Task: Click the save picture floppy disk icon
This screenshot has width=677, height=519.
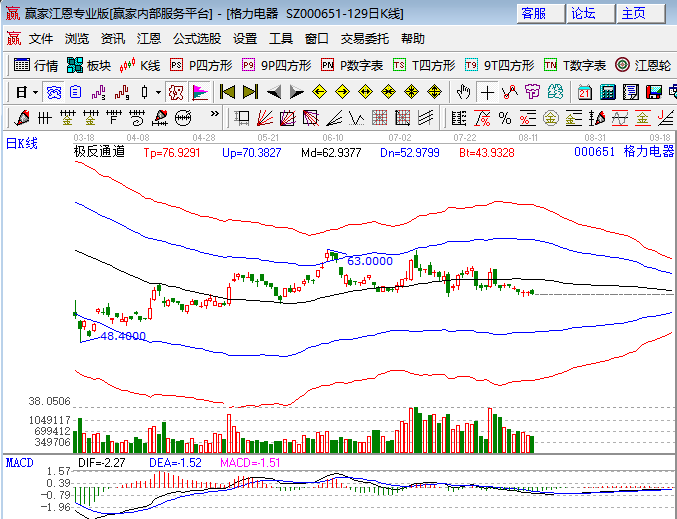Action: point(654,92)
